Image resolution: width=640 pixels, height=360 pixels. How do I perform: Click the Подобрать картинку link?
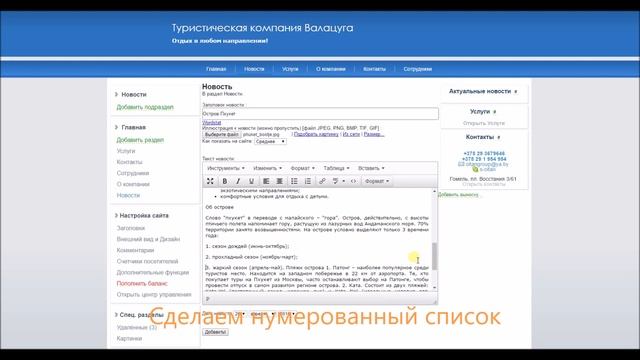click(316, 134)
